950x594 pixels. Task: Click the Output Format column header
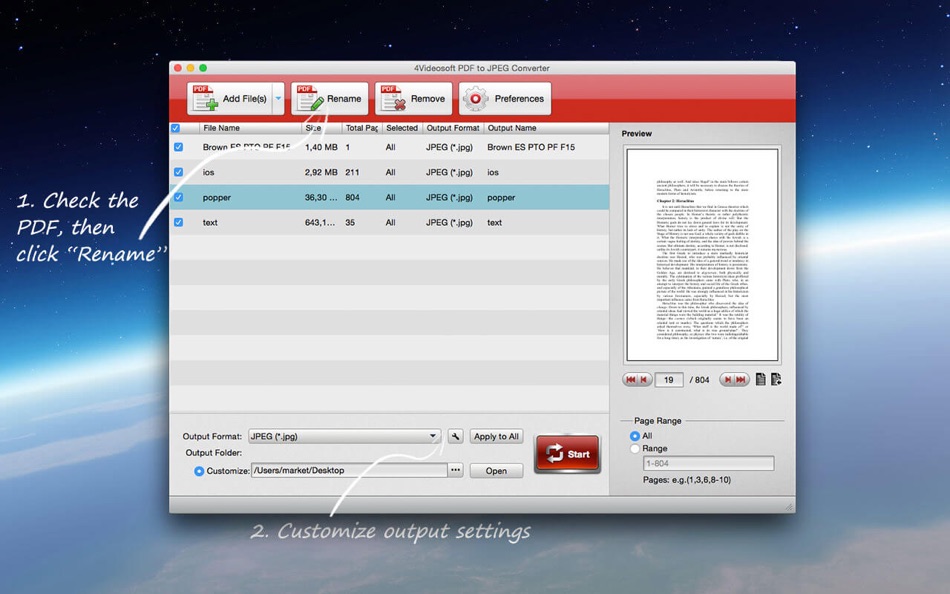453,128
